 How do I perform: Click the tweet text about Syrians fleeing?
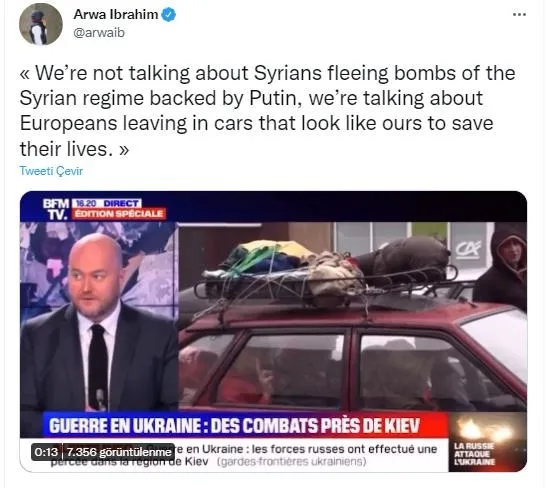267,111
